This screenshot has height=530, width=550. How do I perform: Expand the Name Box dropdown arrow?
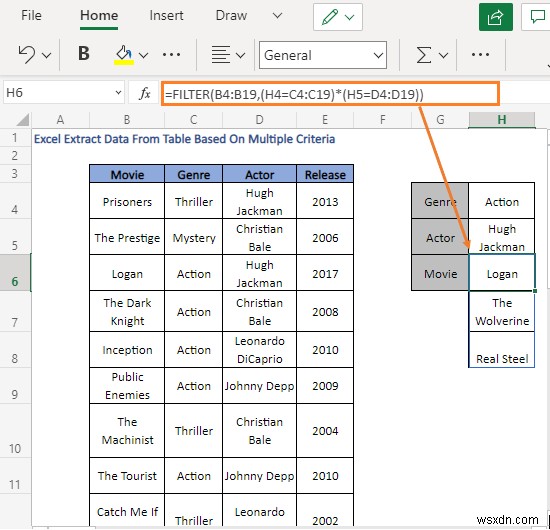[x=118, y=93]
